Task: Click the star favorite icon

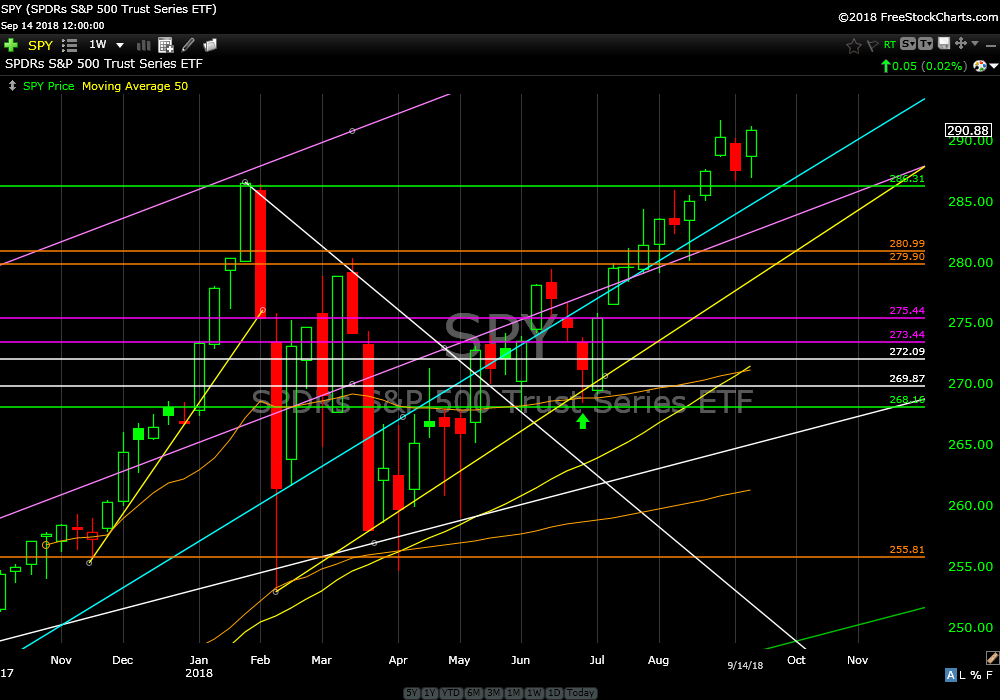Action: click(853, 45)
